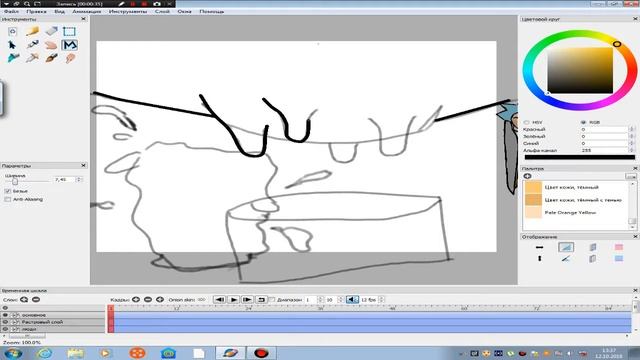Click inside the color square picker

coord(580,70)
